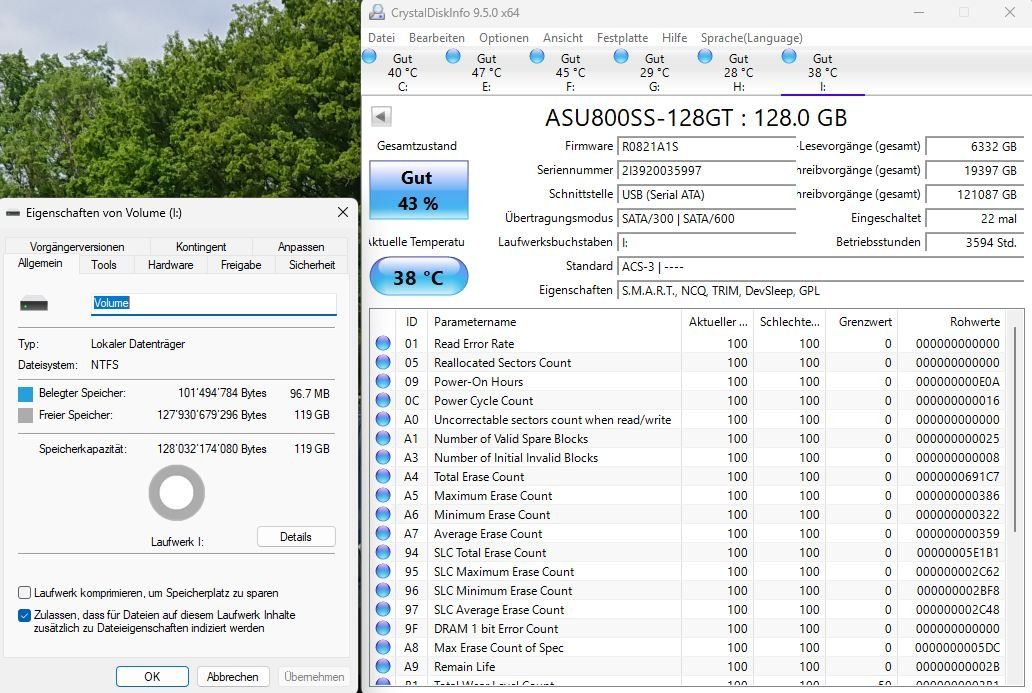Viewport: 1032px width, 693px height.
Task: Open the Optionen menu
Action: 503,38
